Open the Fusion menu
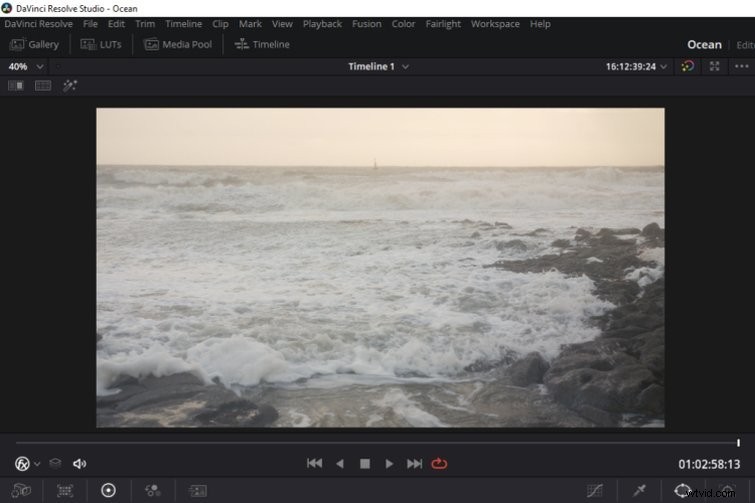 tap(366, 24)
